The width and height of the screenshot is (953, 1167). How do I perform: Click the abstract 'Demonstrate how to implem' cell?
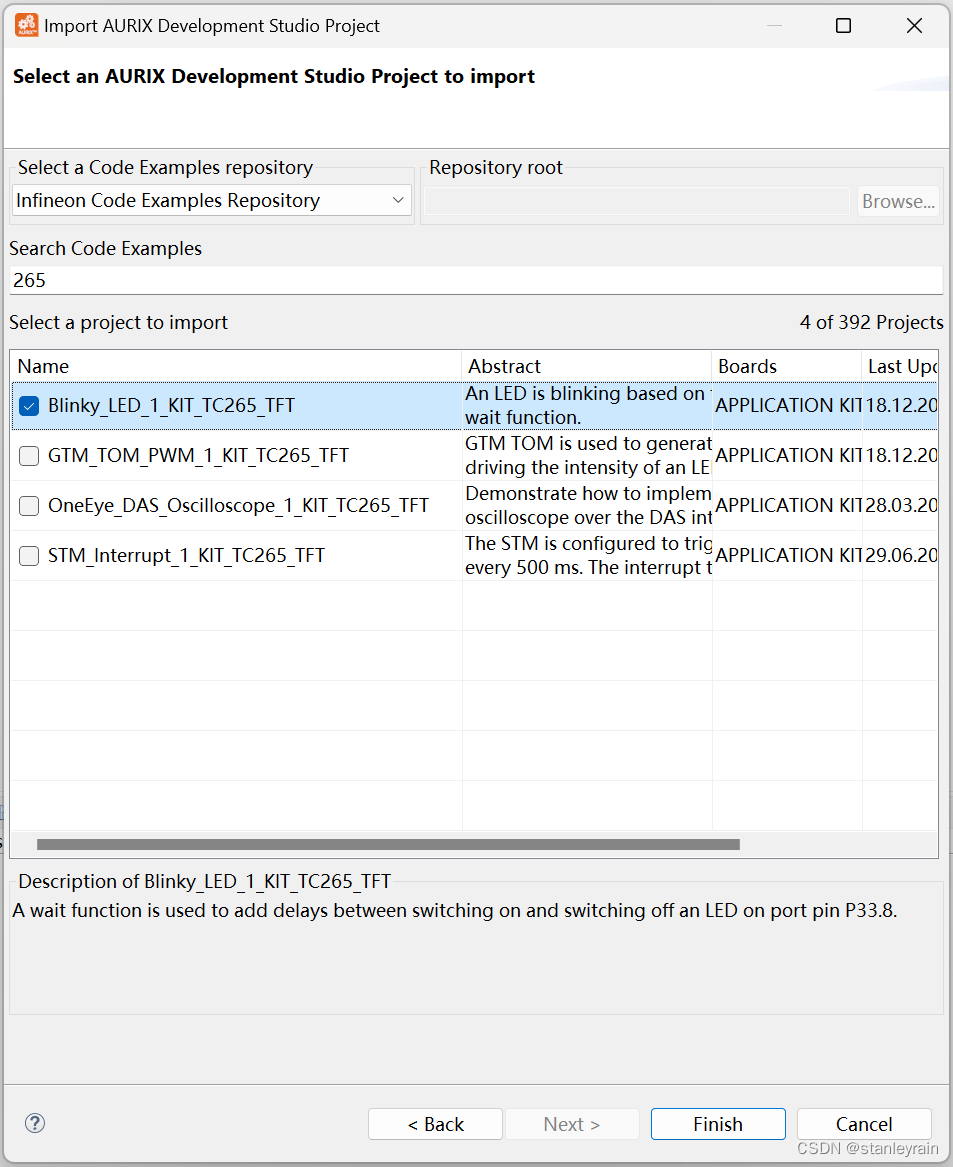pos(587,505)
